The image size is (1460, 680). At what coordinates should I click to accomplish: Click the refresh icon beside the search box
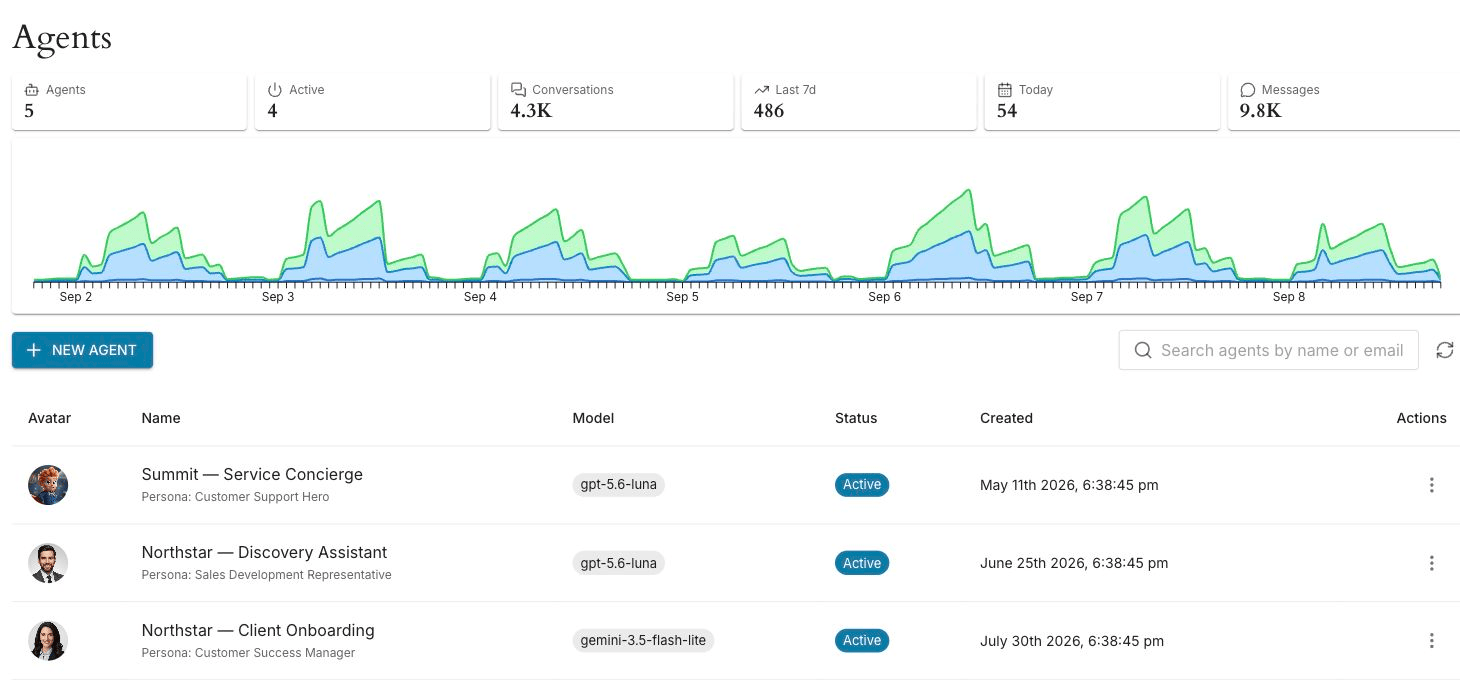tap(1444, 350)
